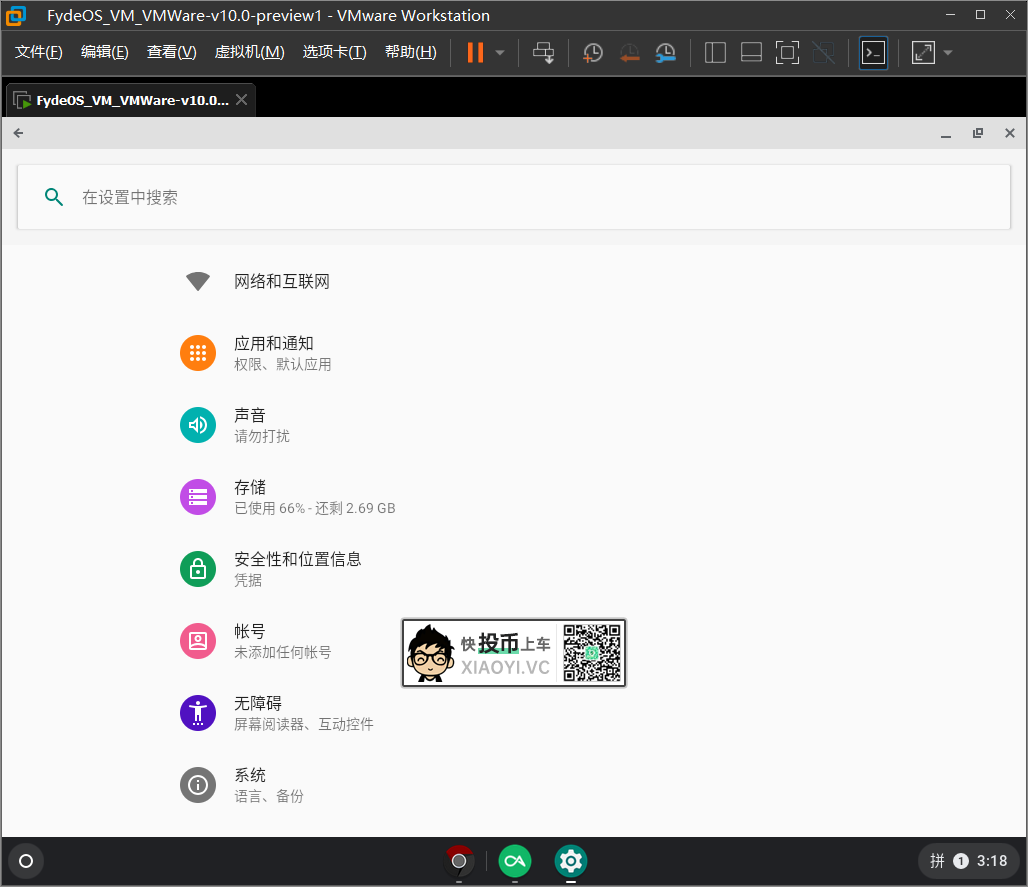Viewport: 1028px width, 887px height.
Task: Minimize the Android settings window
Action: [x=946, y=134]
